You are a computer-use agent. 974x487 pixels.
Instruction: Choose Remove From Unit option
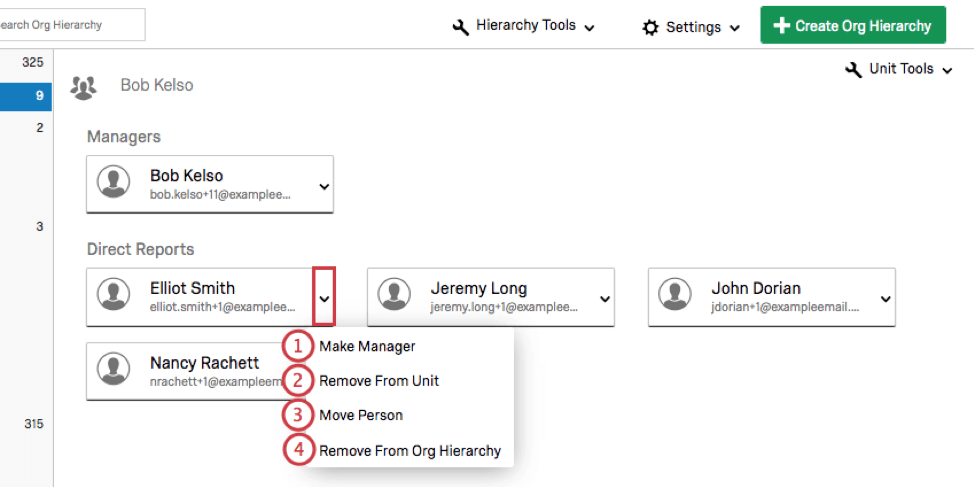379,381
